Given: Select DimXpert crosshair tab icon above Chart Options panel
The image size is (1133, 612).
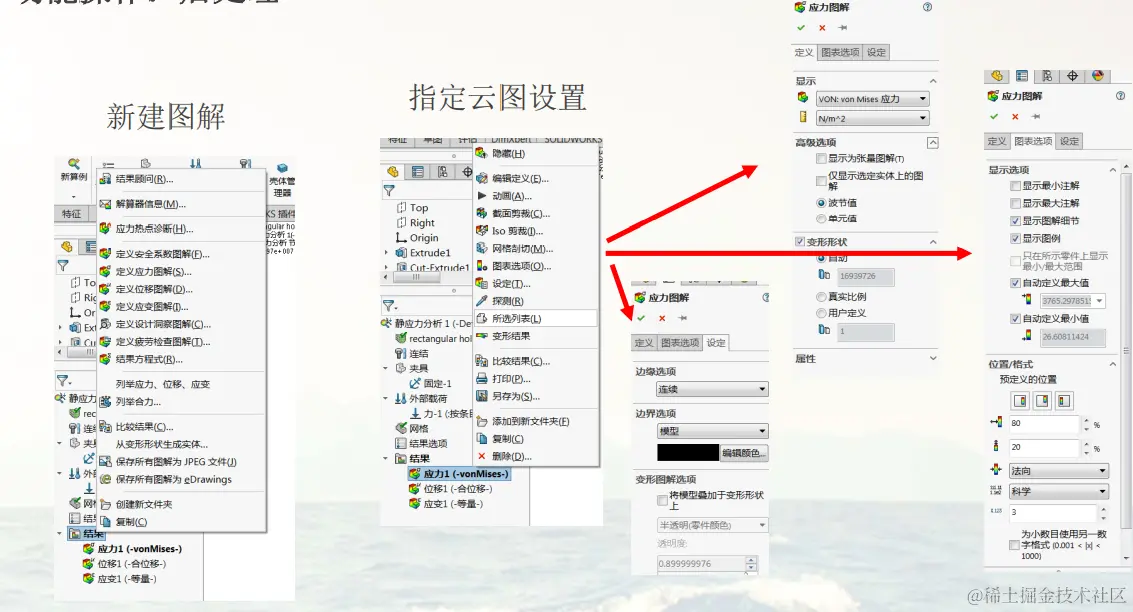Looking at the screenshot, I should click(x=1072, y=76).
